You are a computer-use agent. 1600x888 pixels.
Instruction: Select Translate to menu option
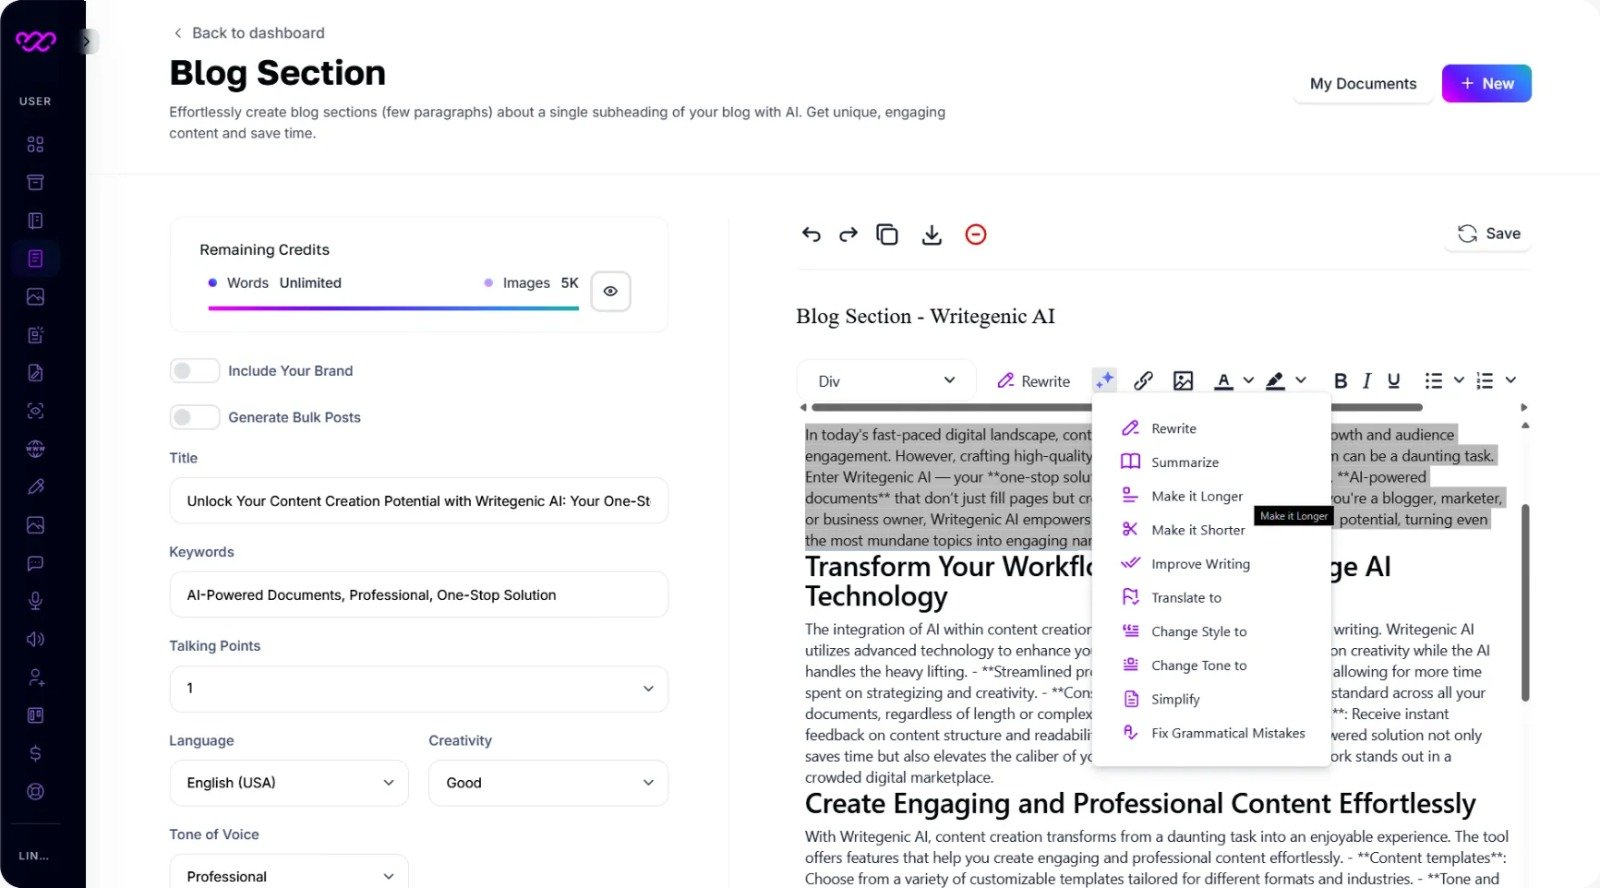1211,598
